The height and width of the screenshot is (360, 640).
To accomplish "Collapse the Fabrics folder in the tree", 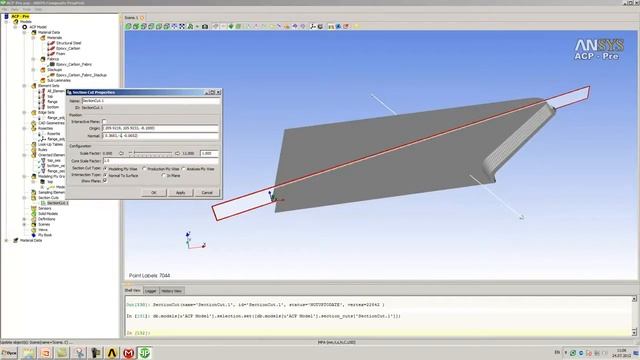I will (x=33, y=59).
